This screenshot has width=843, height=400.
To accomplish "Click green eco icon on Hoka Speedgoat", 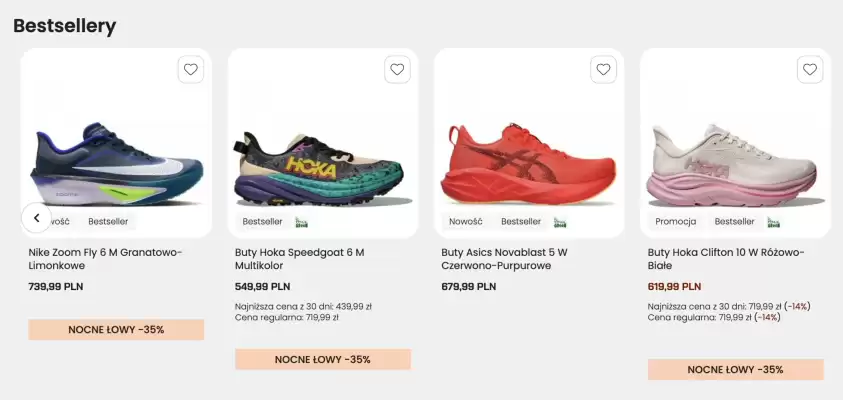I will pos(302,222).
